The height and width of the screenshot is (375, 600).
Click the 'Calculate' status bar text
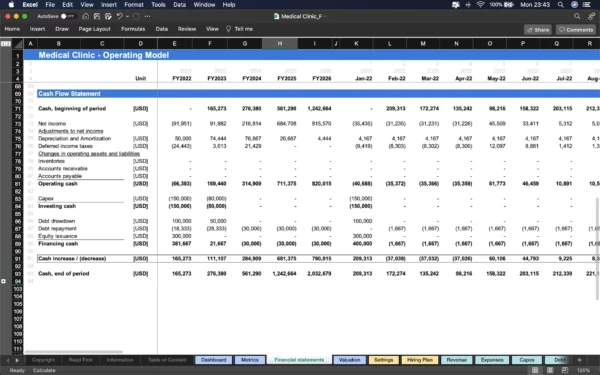pos(44,370)
